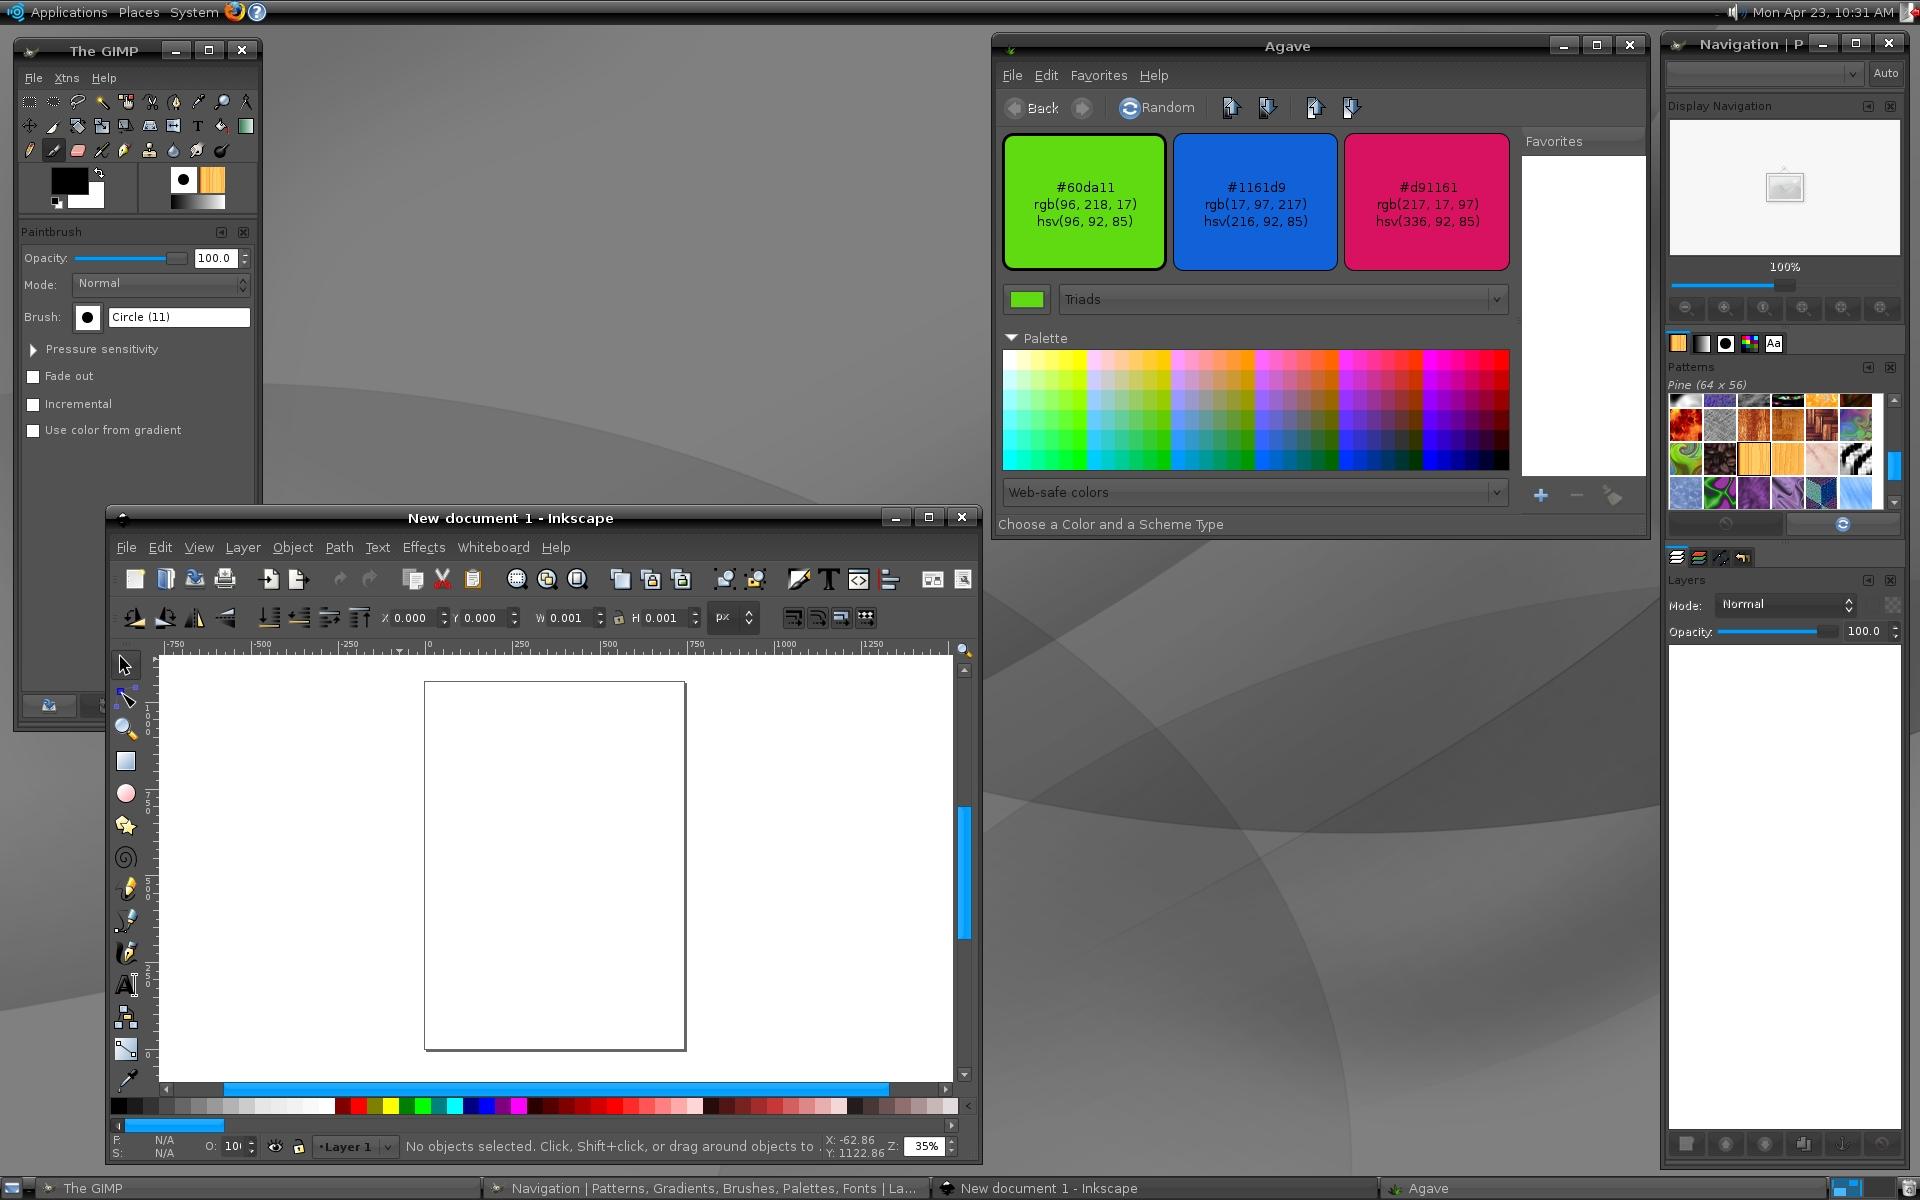This screenshot has width=1920, height=1200.
Task: Open the Favorites menu in Agave
Action: [x=1098, y=75]
